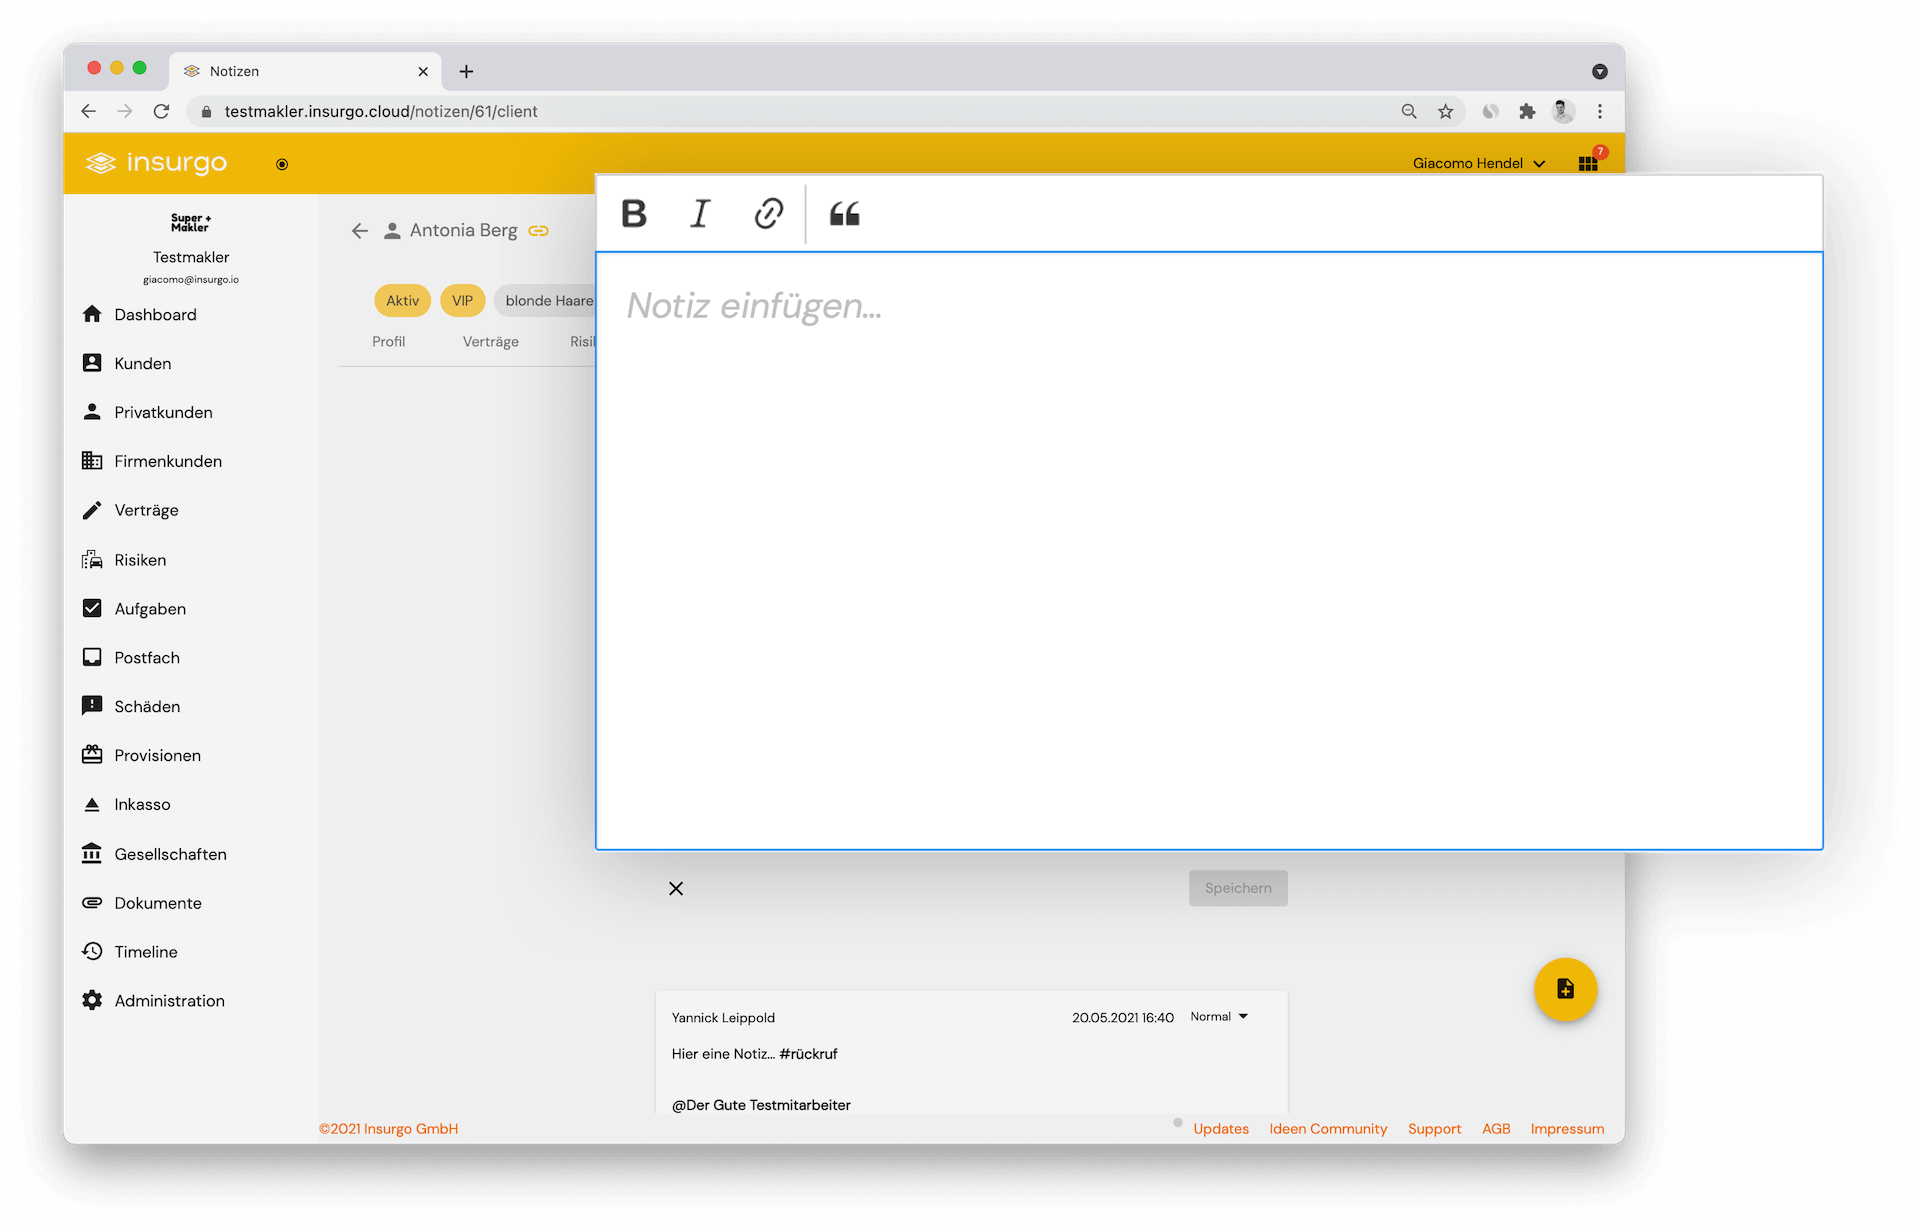Click the Timeline history icon in sidebar
1920x1228 pixels.
[x=92, y=951]
